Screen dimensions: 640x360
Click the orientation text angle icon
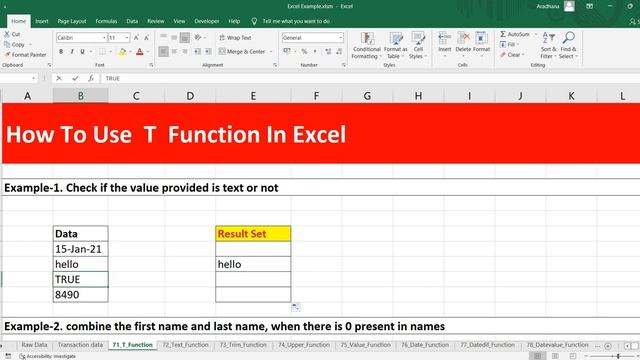pyautogui.click(x=198, y=38)
